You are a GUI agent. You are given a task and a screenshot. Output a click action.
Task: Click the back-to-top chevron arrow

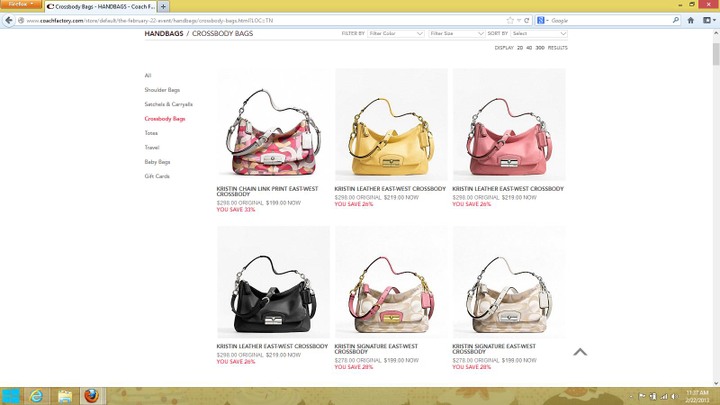click(580, 352)
